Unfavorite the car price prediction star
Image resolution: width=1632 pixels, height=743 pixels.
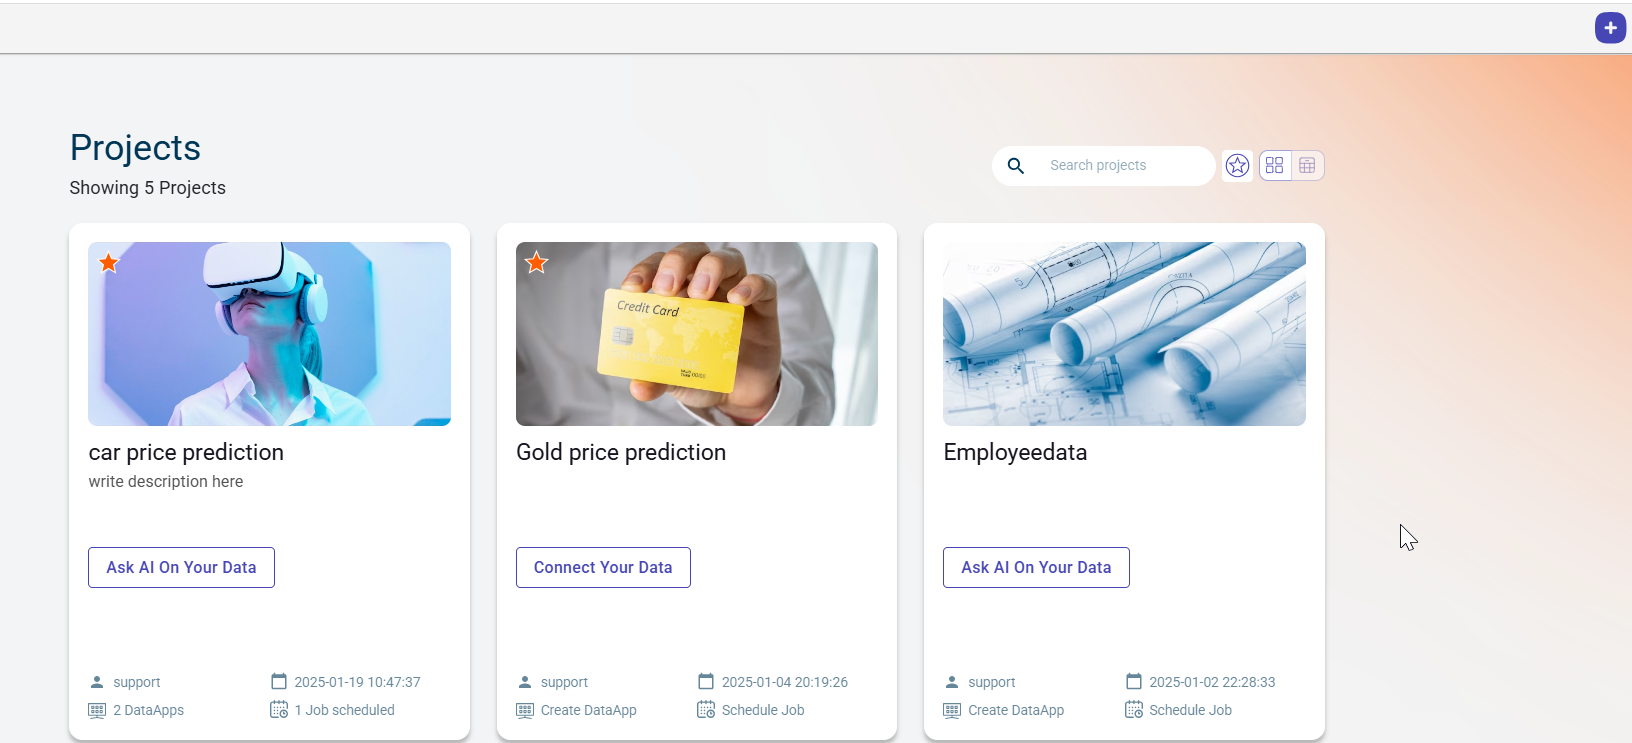click(x=109, y=263)
